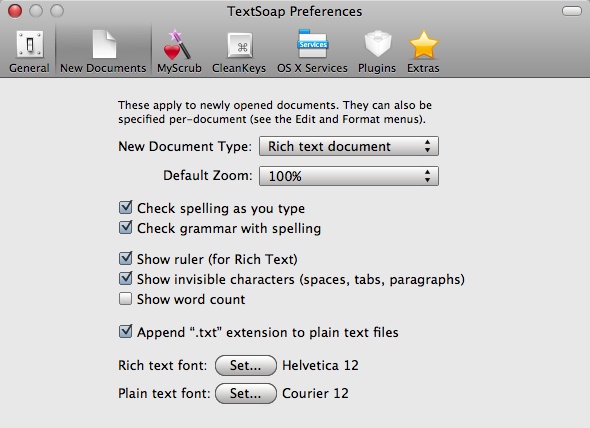590x428 pixels.
Task: Click the toolbar toggle pill button
Action: pyautogui.click(x=572, y=11)
